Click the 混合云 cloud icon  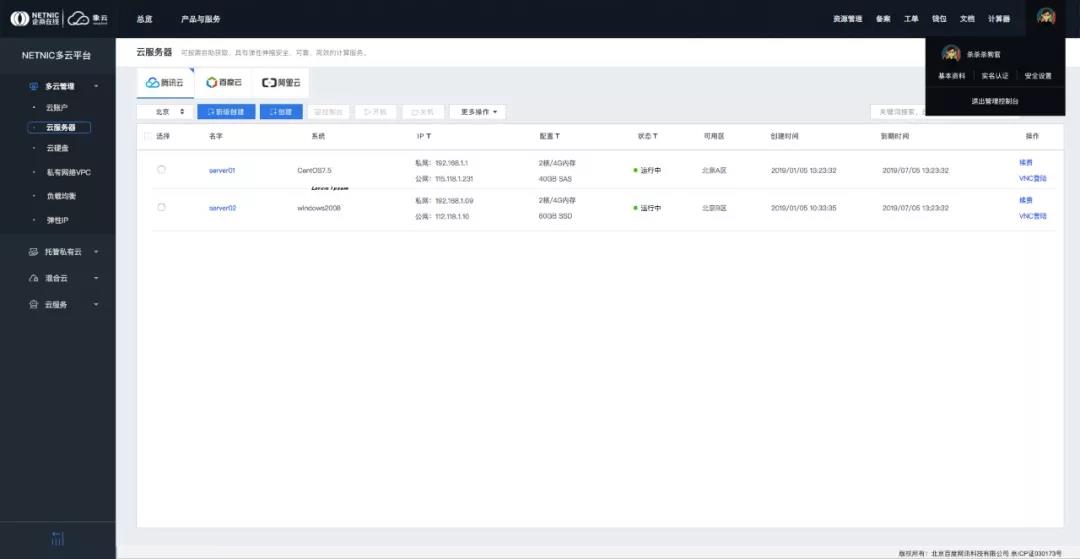[x=34, y=278]
